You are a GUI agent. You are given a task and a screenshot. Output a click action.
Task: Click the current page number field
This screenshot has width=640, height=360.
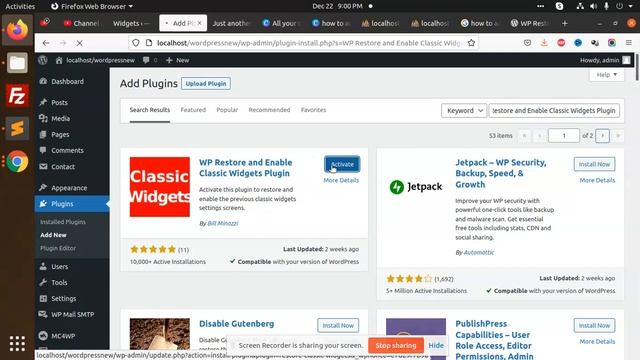(564, 136)
